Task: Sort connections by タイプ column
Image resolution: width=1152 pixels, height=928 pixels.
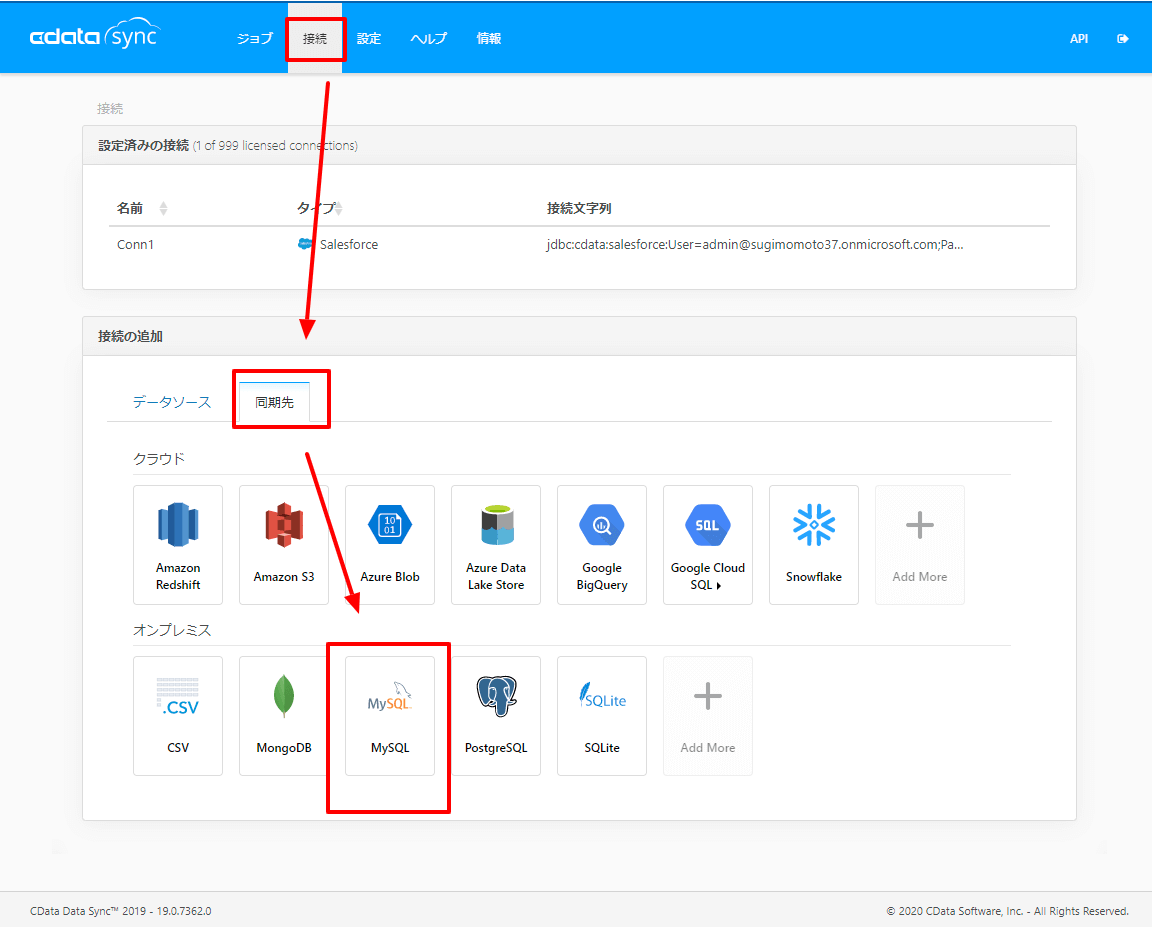Action: coord(320,209)
